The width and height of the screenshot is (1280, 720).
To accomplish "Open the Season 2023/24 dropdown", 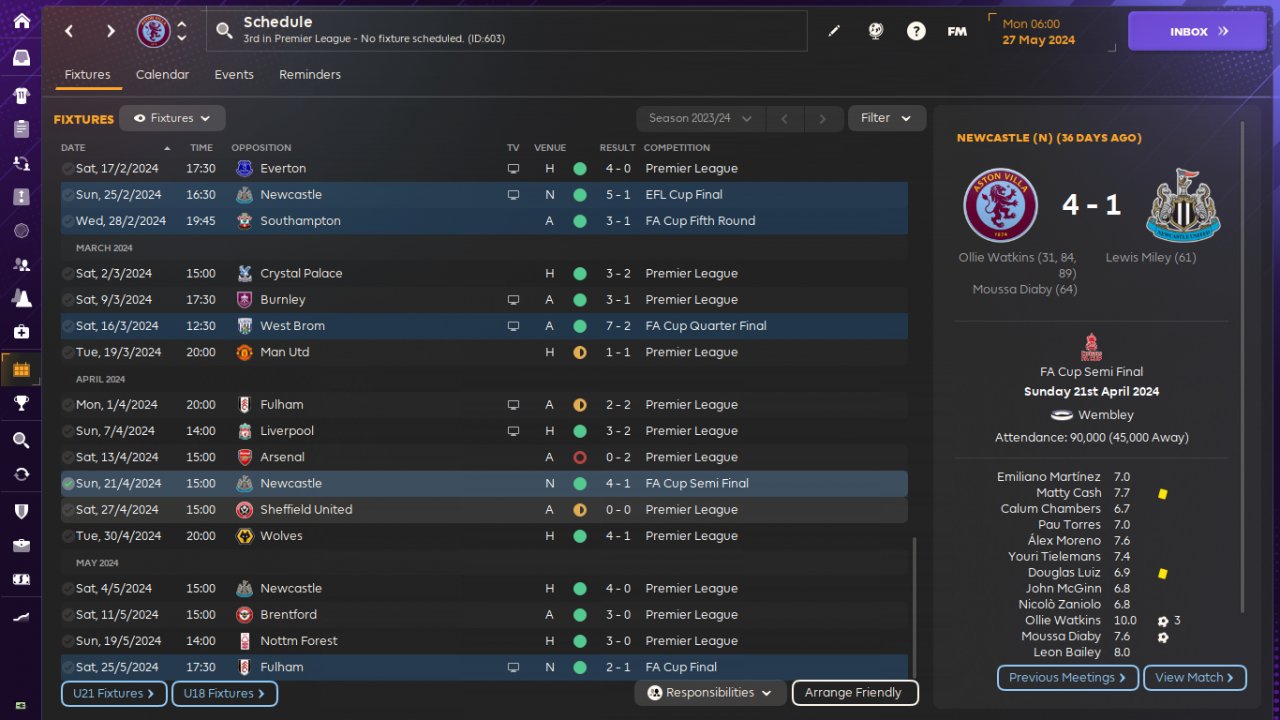I will click(700, 118).
